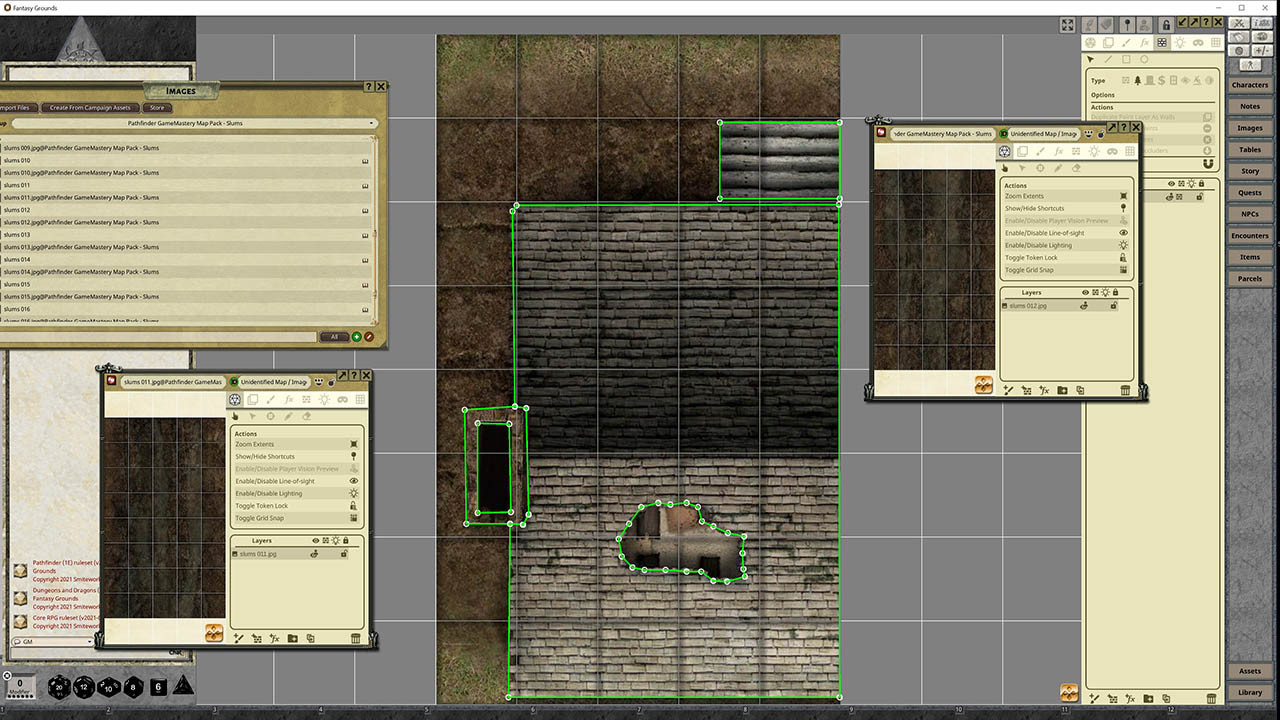This screenshot has height=720, width=1280.
Task: Open the Characters sidebar tab
Action: (1250, 85)
